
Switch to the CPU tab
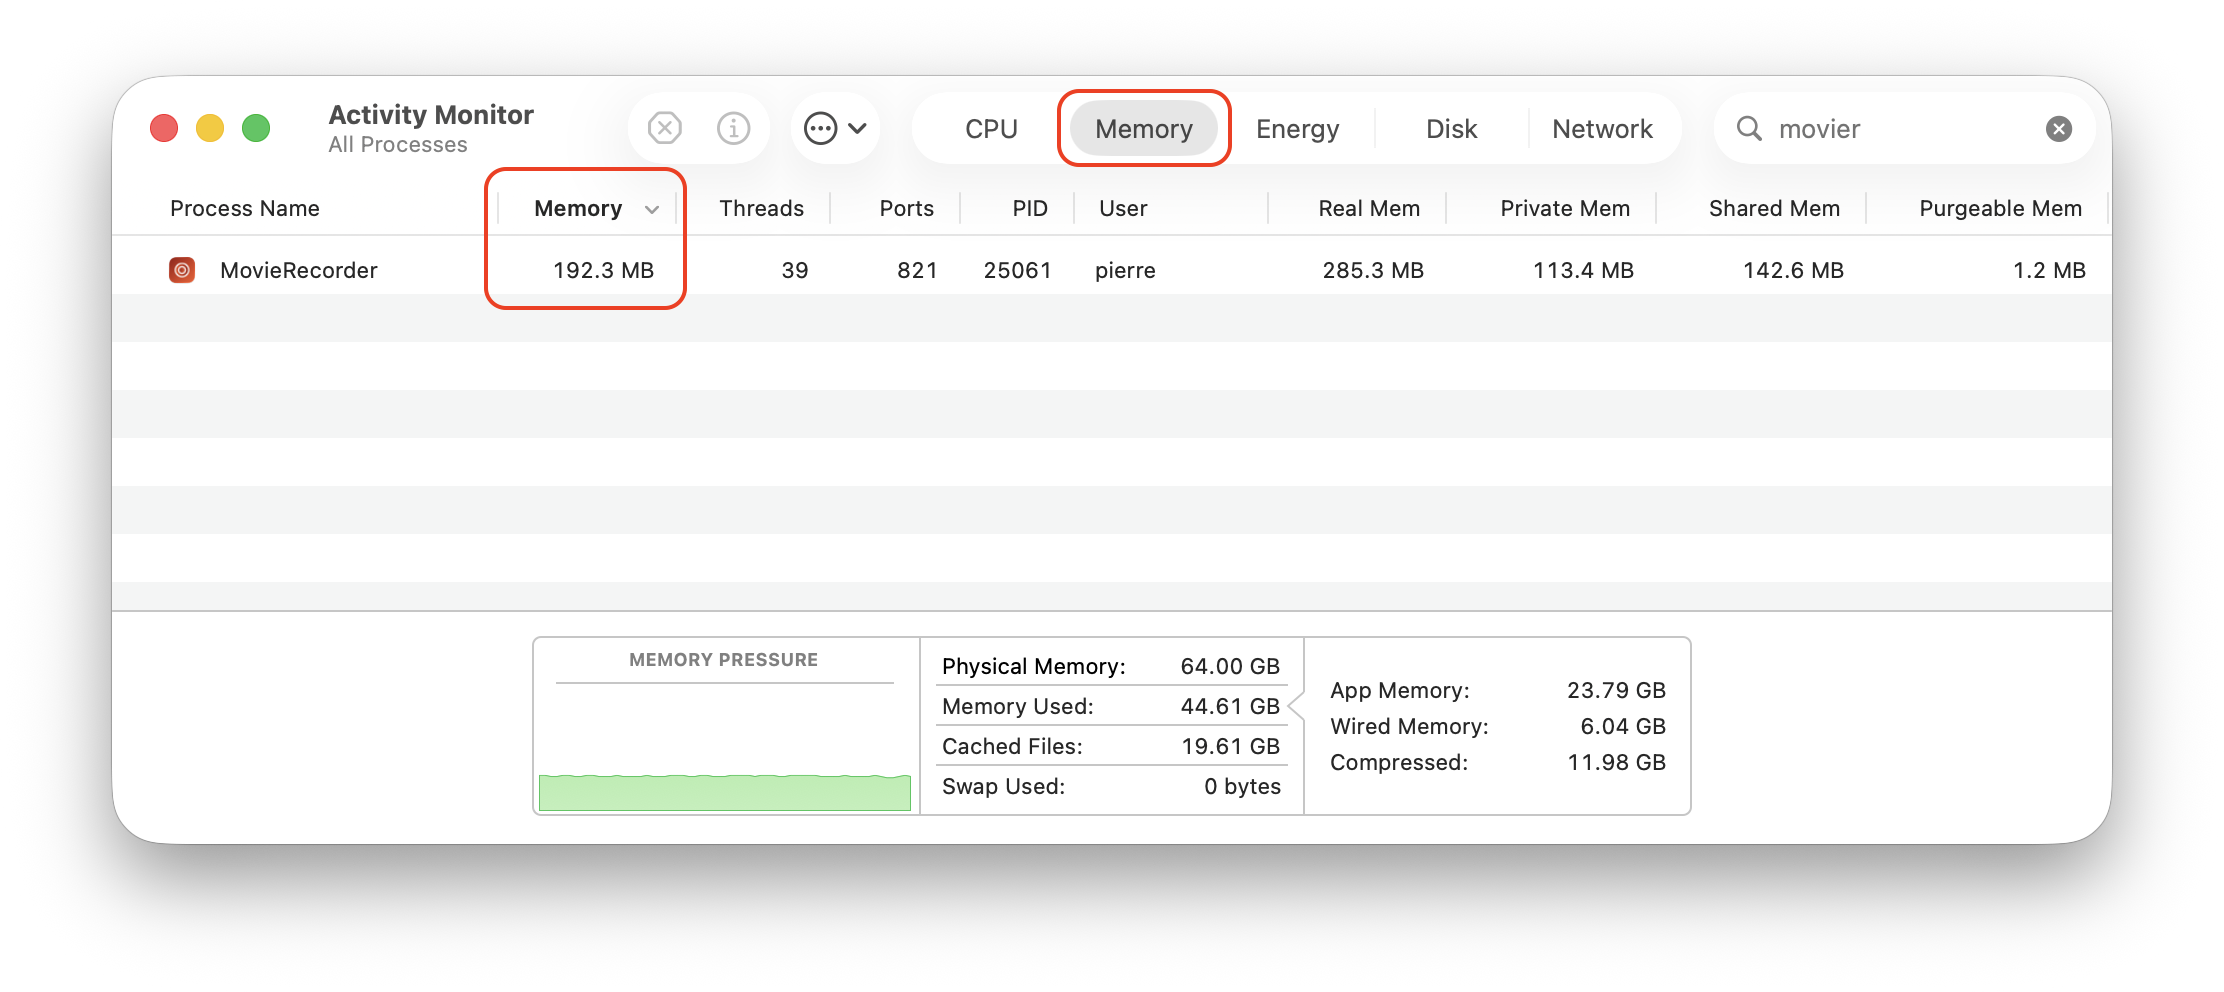point(991,129)
